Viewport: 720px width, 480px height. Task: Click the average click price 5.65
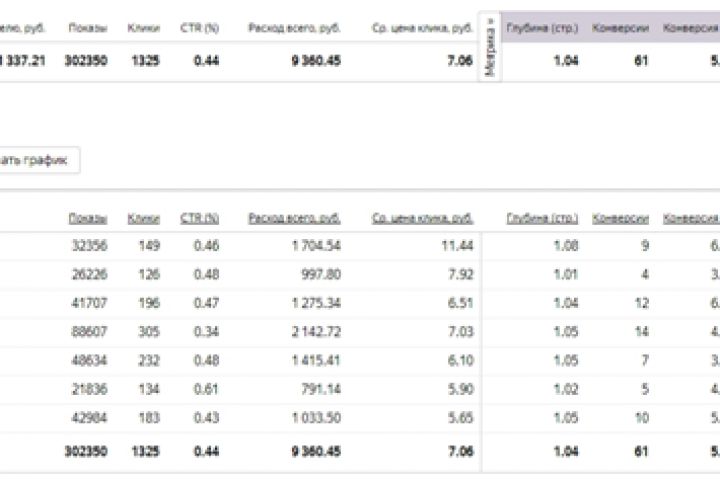461,418
